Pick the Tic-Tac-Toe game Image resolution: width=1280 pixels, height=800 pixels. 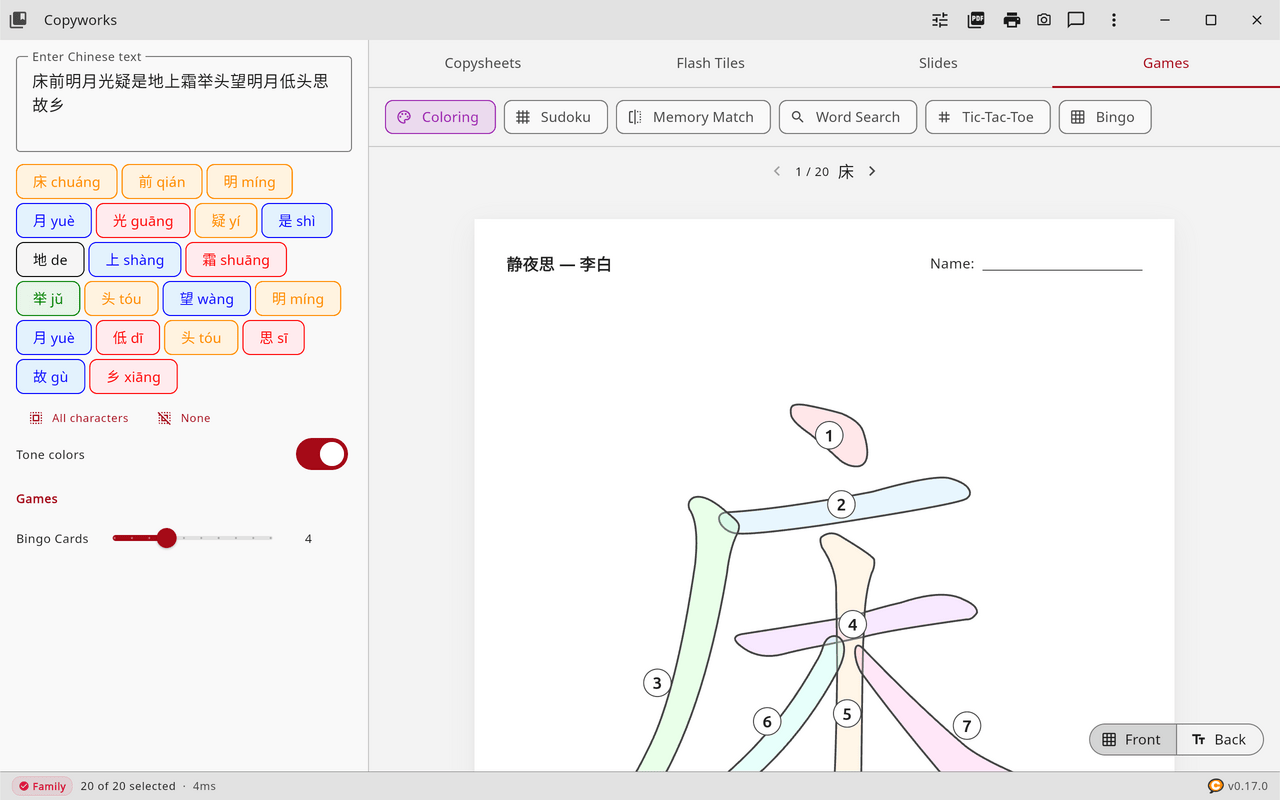pos(987,117)
